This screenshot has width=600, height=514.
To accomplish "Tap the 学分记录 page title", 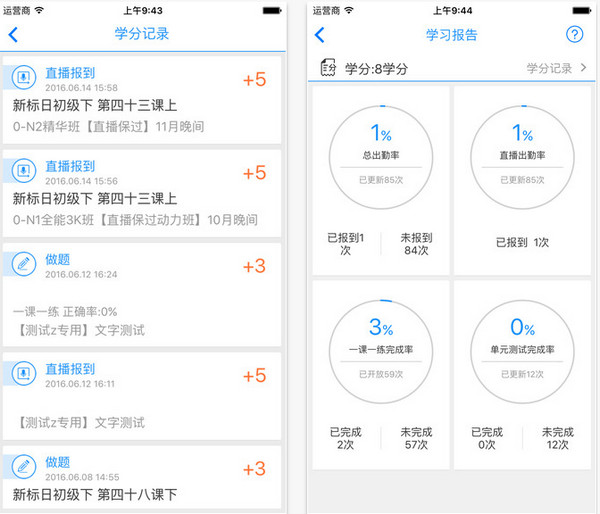I will click(x=142, y=34).
